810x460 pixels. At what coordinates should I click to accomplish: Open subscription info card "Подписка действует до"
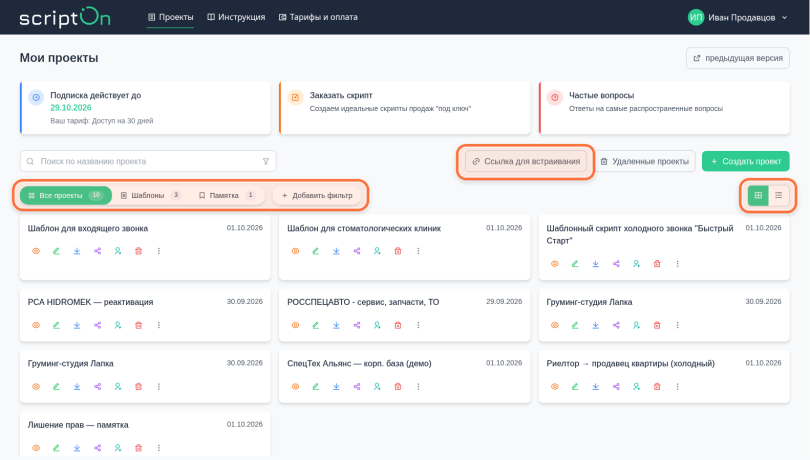tap(145, 108)
